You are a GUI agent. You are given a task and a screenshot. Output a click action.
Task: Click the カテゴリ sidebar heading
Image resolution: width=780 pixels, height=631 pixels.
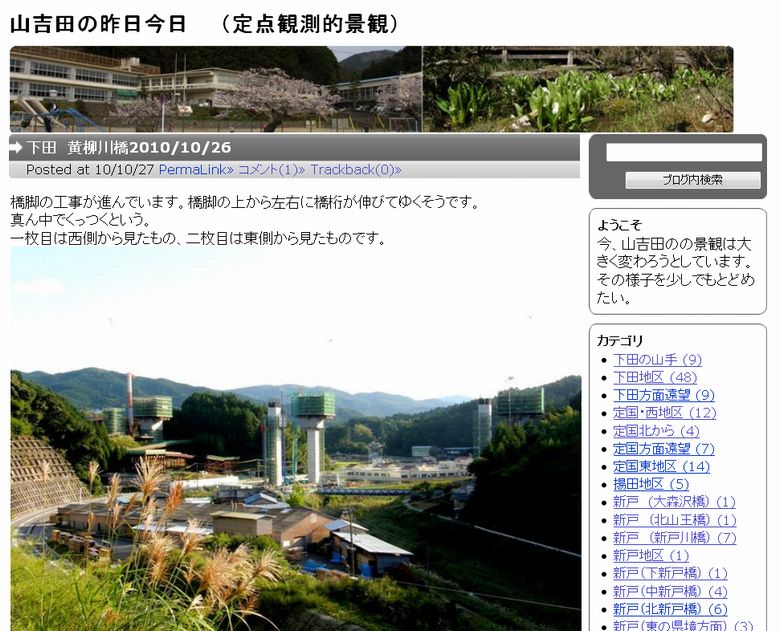[620, 341]
